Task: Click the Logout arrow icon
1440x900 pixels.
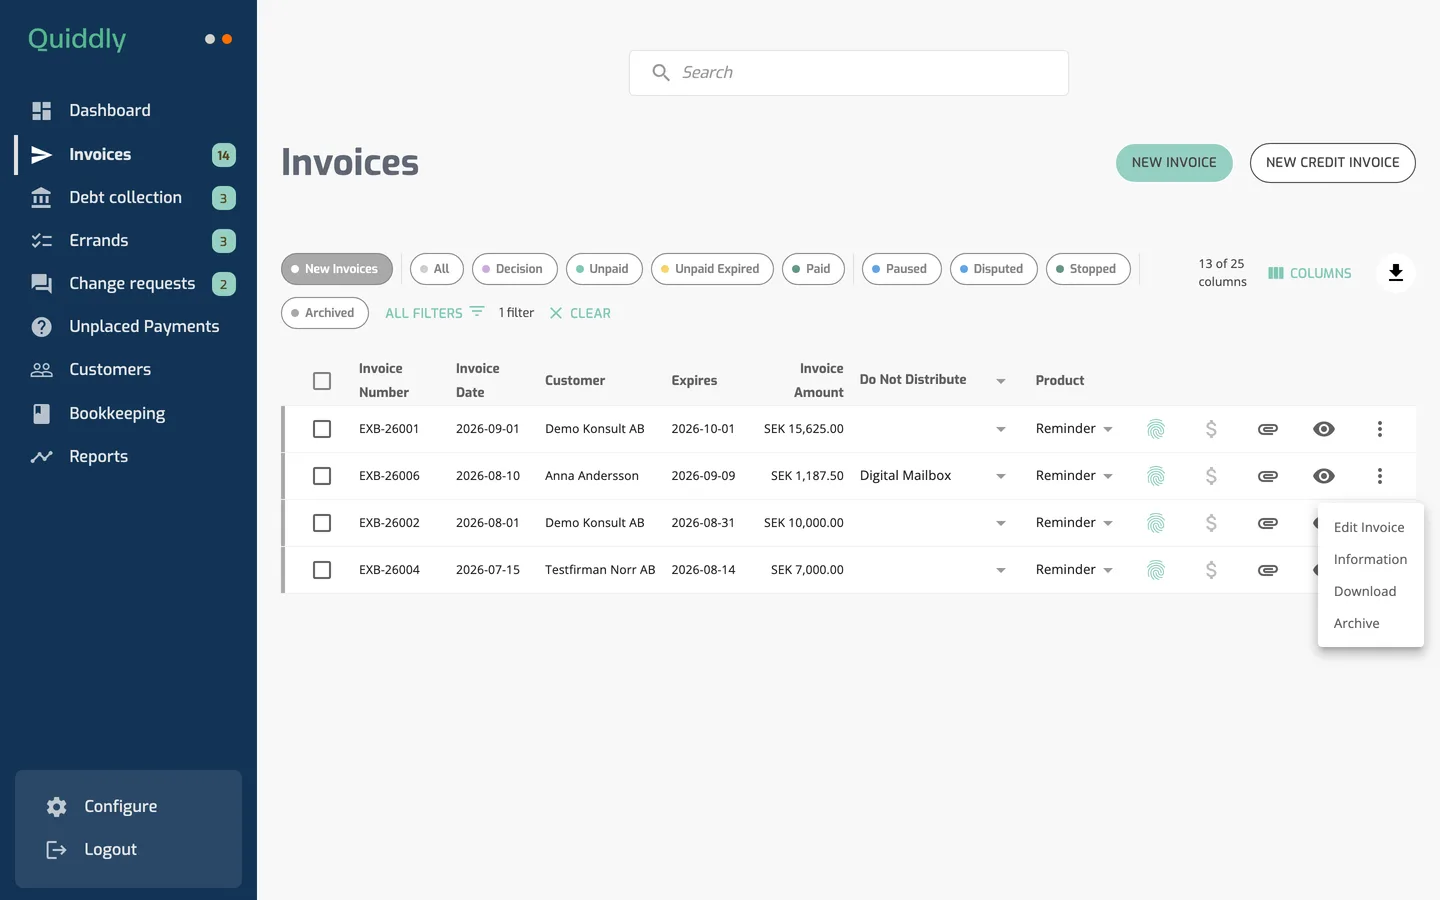Action: tap(57, 850)
